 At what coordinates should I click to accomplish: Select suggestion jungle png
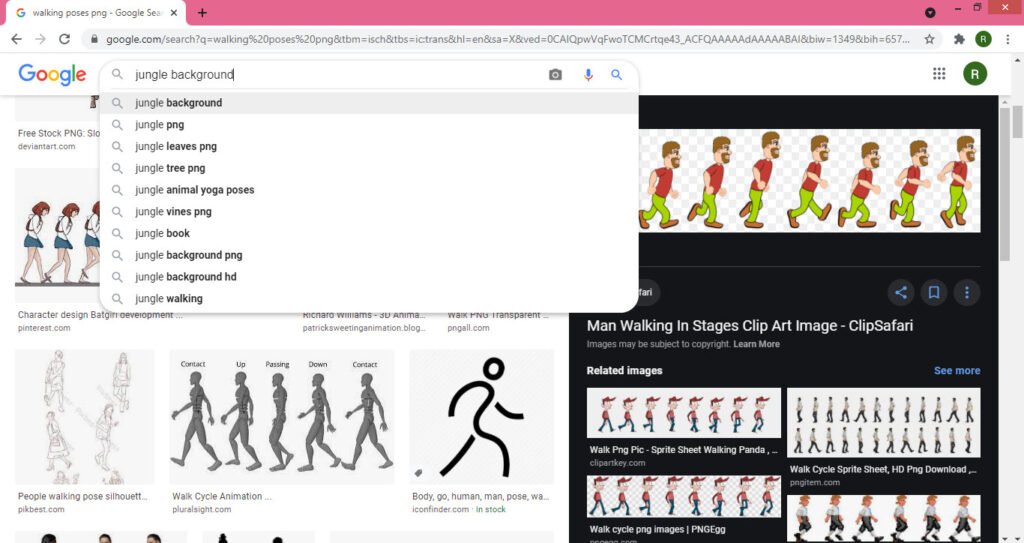tap(369, 124)
